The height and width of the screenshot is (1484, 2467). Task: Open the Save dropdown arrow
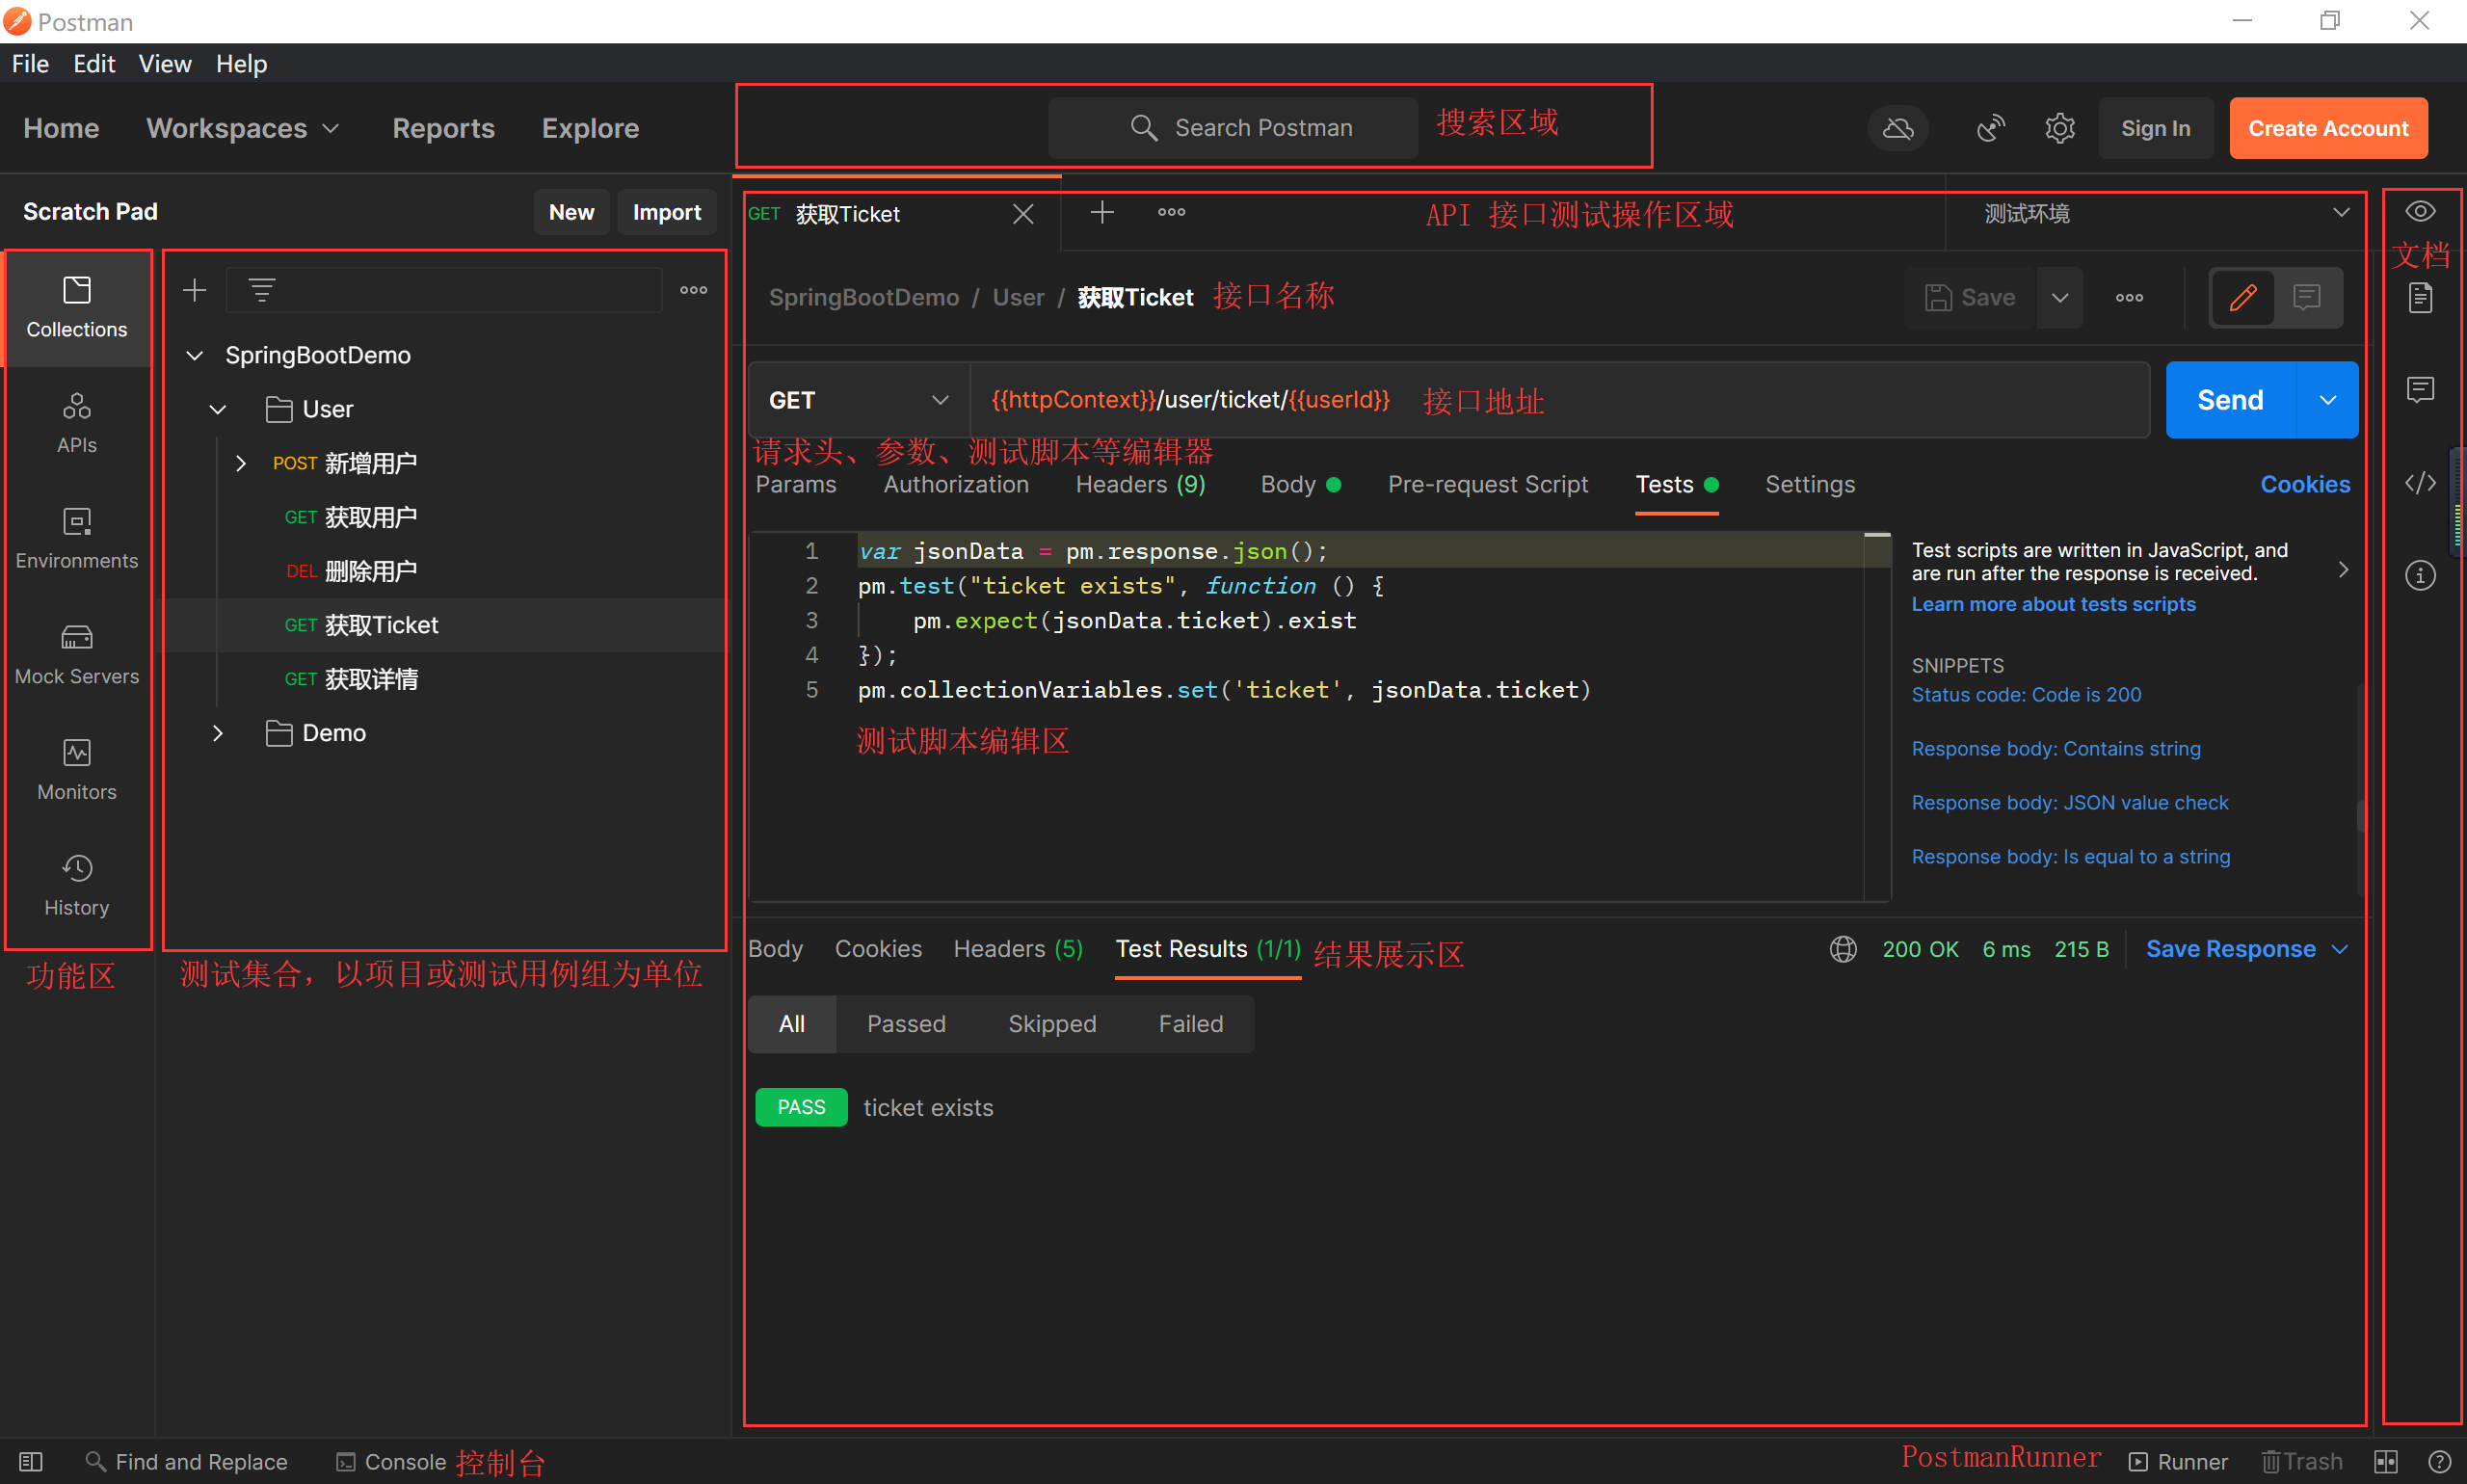point(2060,297)
